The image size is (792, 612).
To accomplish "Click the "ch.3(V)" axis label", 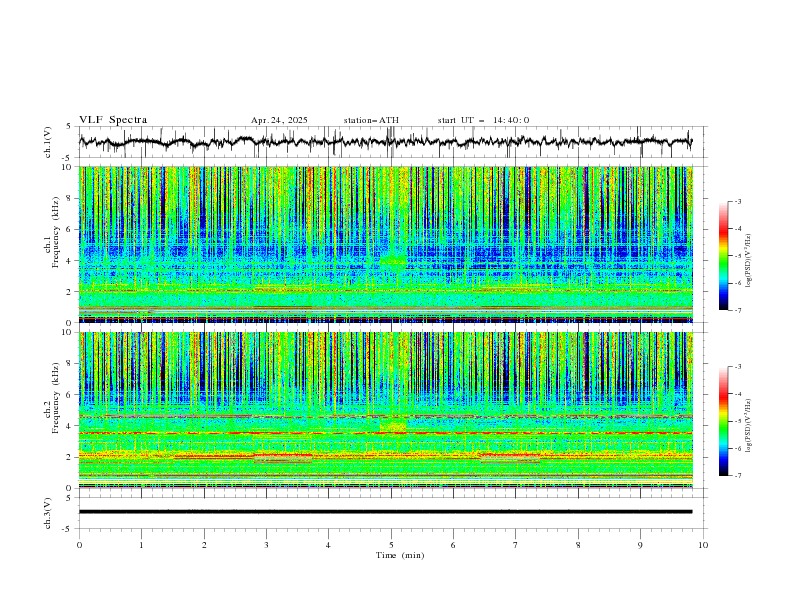I will (48, 513).
